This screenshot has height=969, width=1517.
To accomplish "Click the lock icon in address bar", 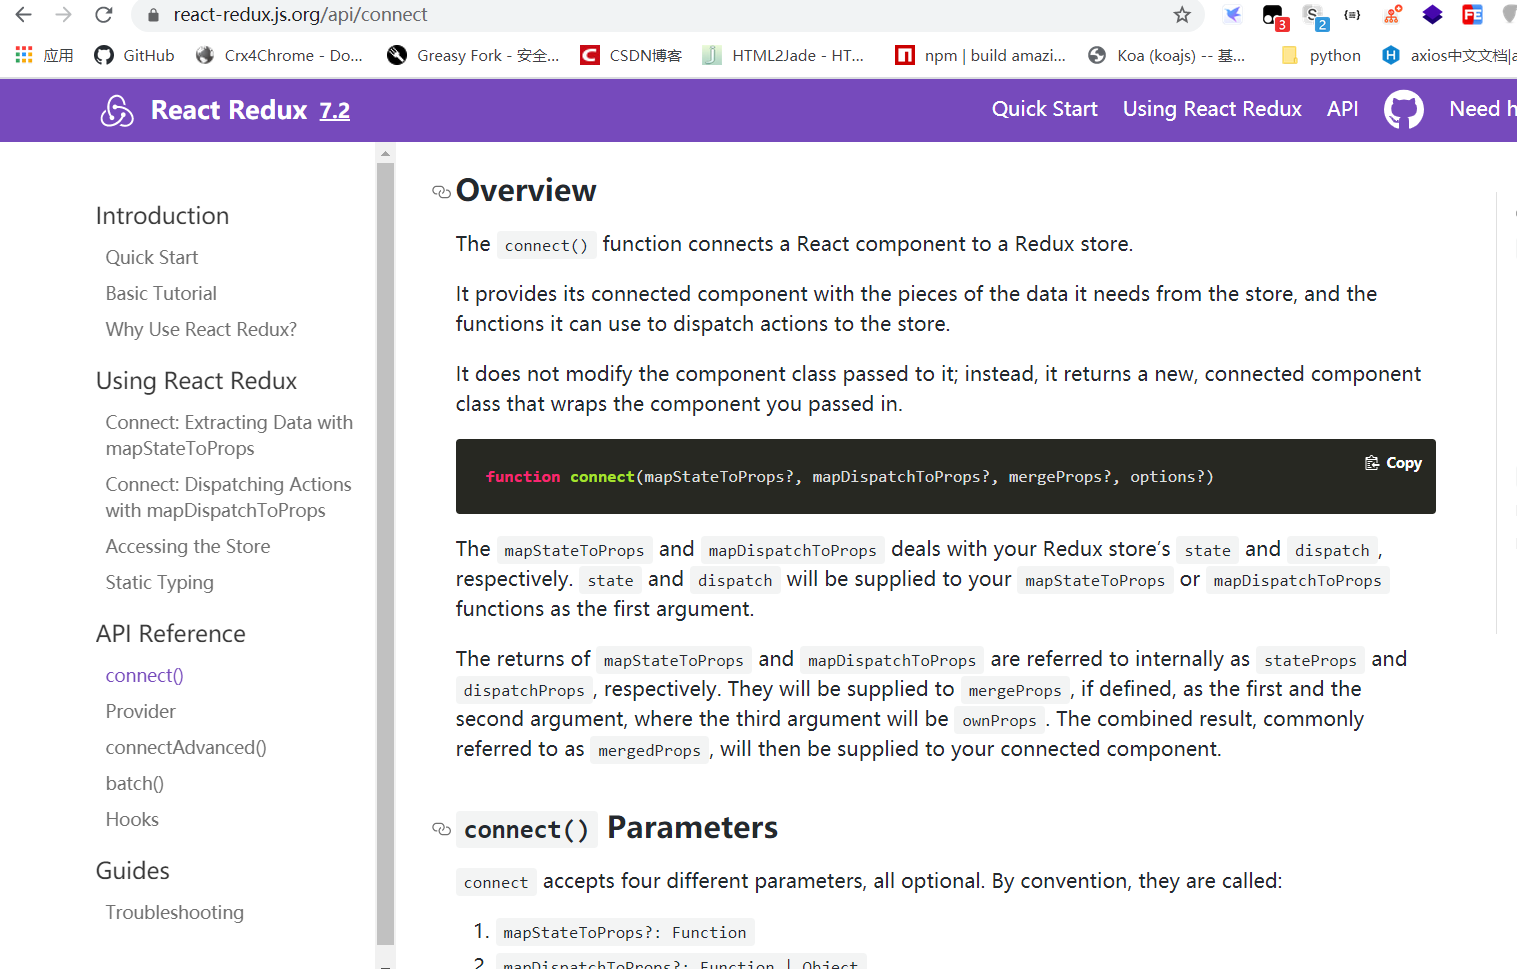I will [153, 15].
